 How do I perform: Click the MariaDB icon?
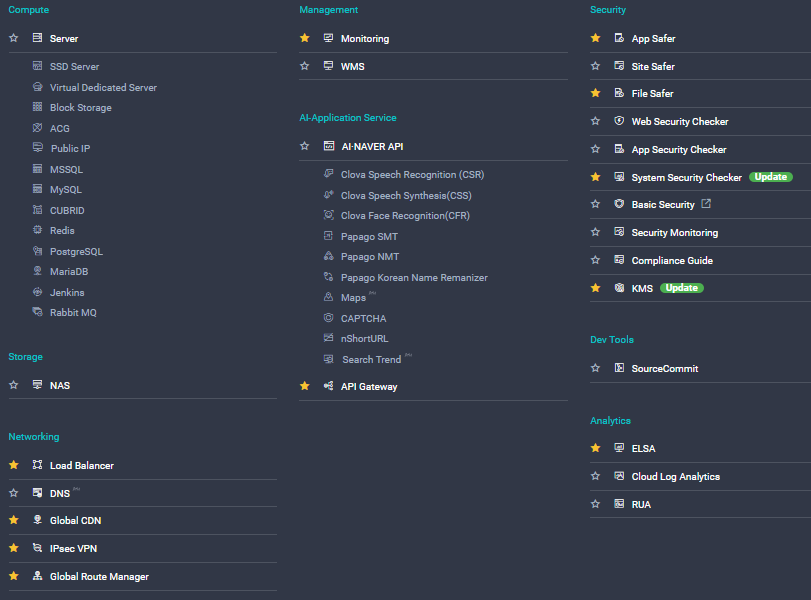click(x=37, y=271)
